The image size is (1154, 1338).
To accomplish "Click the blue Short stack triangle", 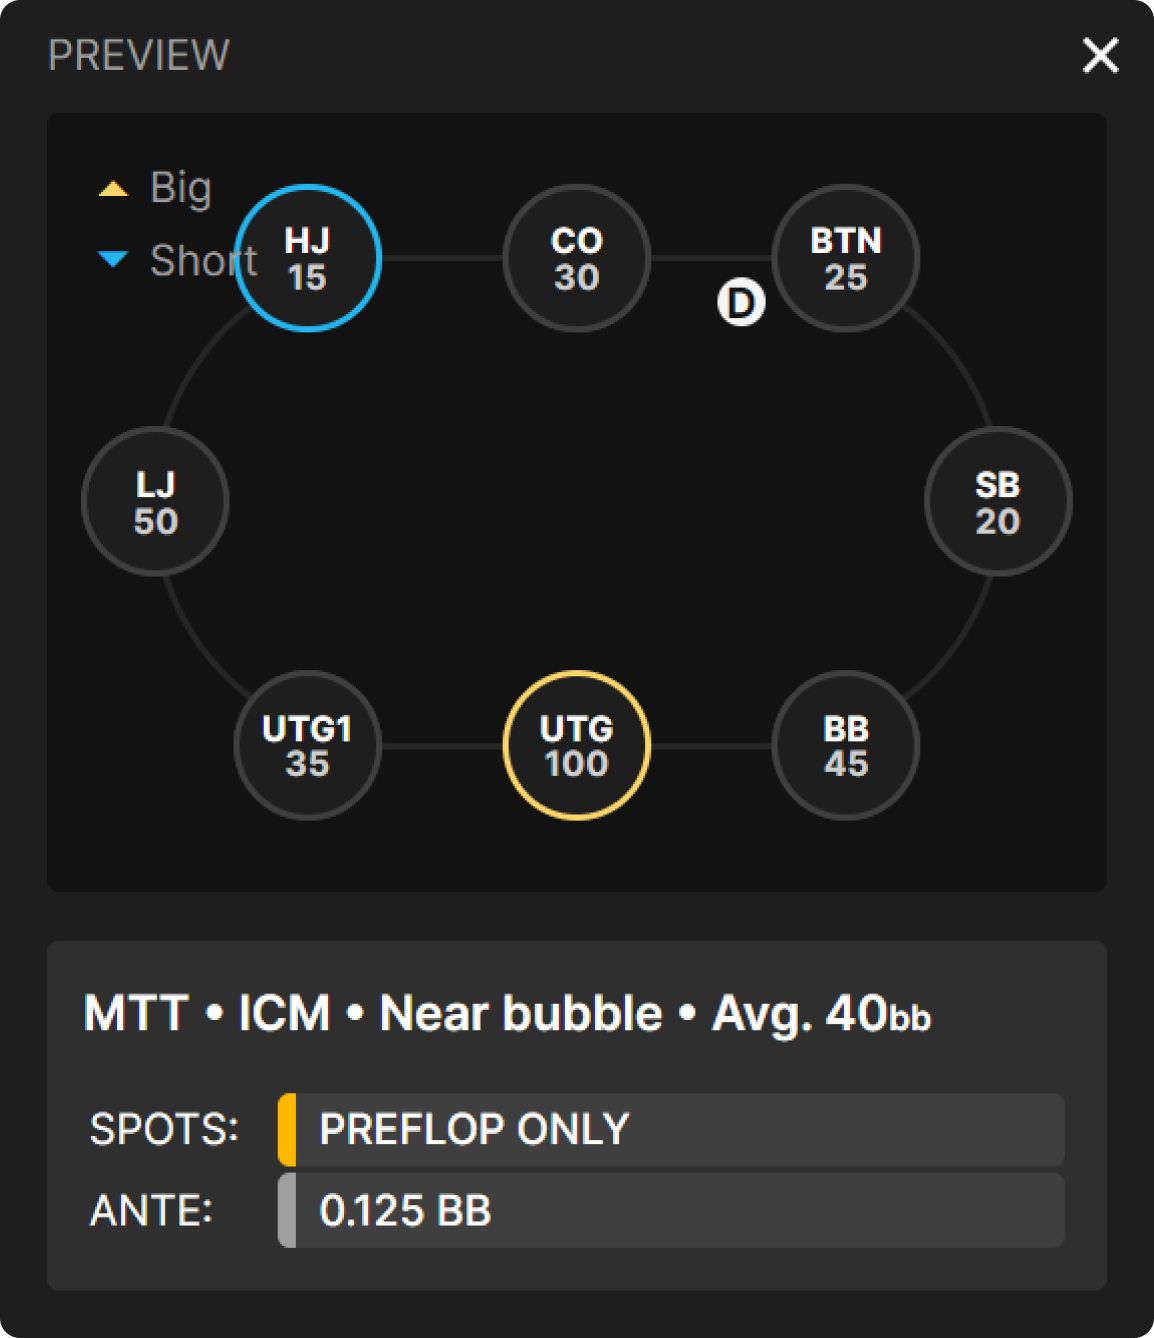I will (x=113, y=260).
